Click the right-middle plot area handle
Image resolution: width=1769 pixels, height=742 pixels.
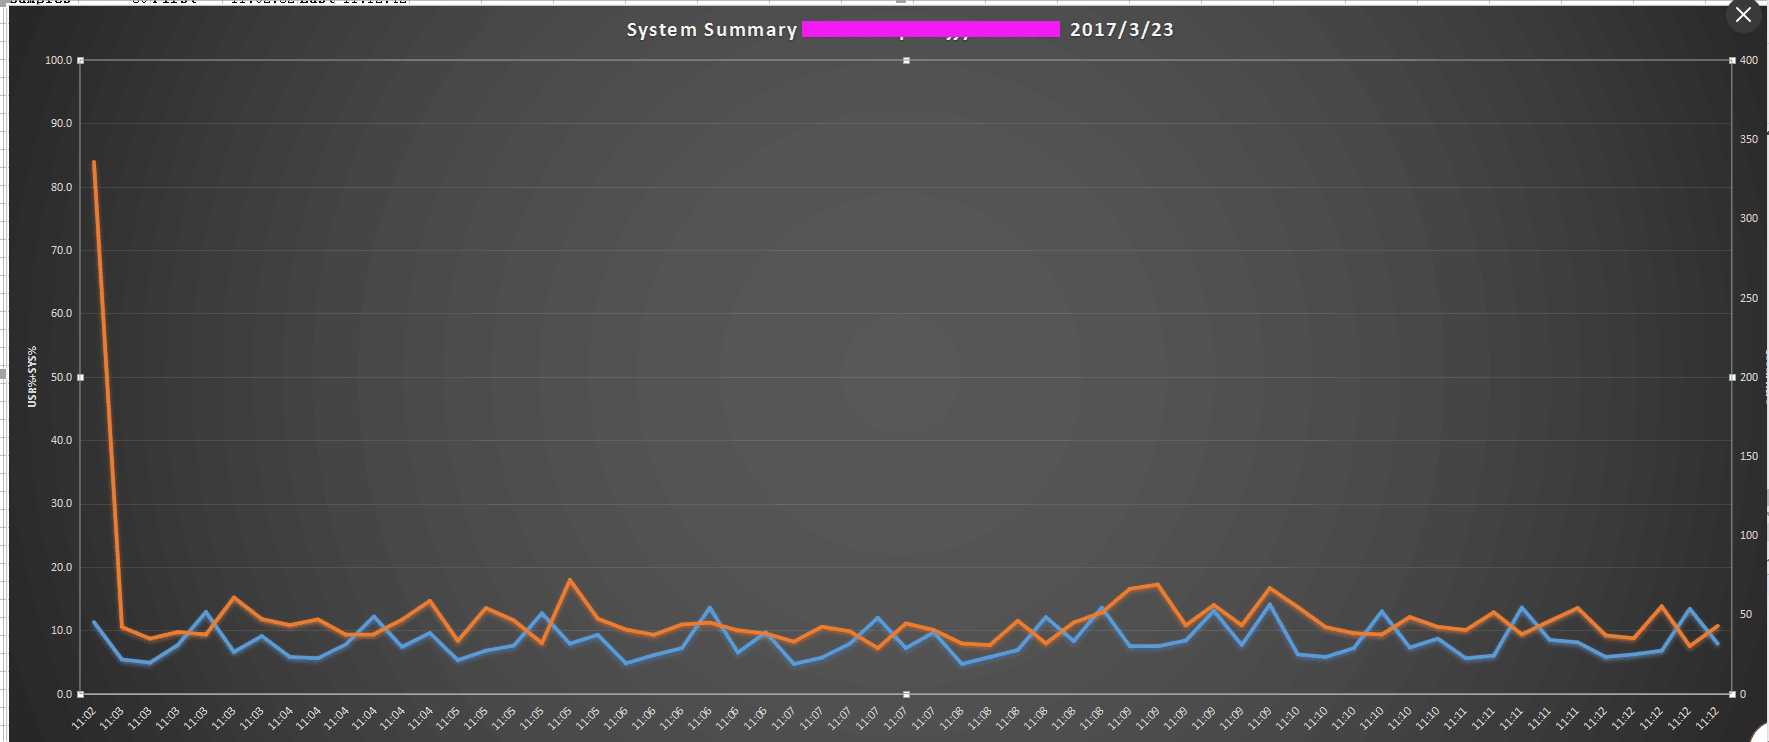pyautogui.click(x=1732, y=377)
